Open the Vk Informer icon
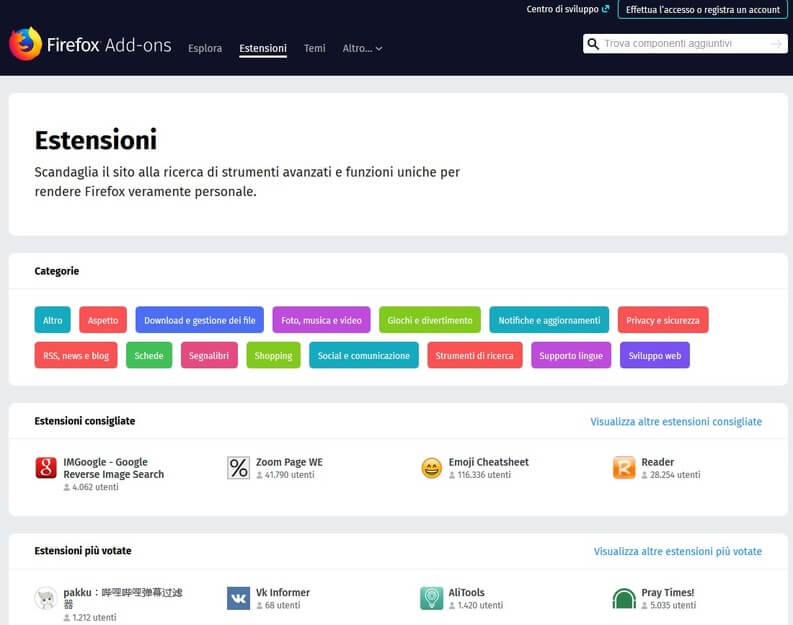793x625 pixels. click(238, 598)
